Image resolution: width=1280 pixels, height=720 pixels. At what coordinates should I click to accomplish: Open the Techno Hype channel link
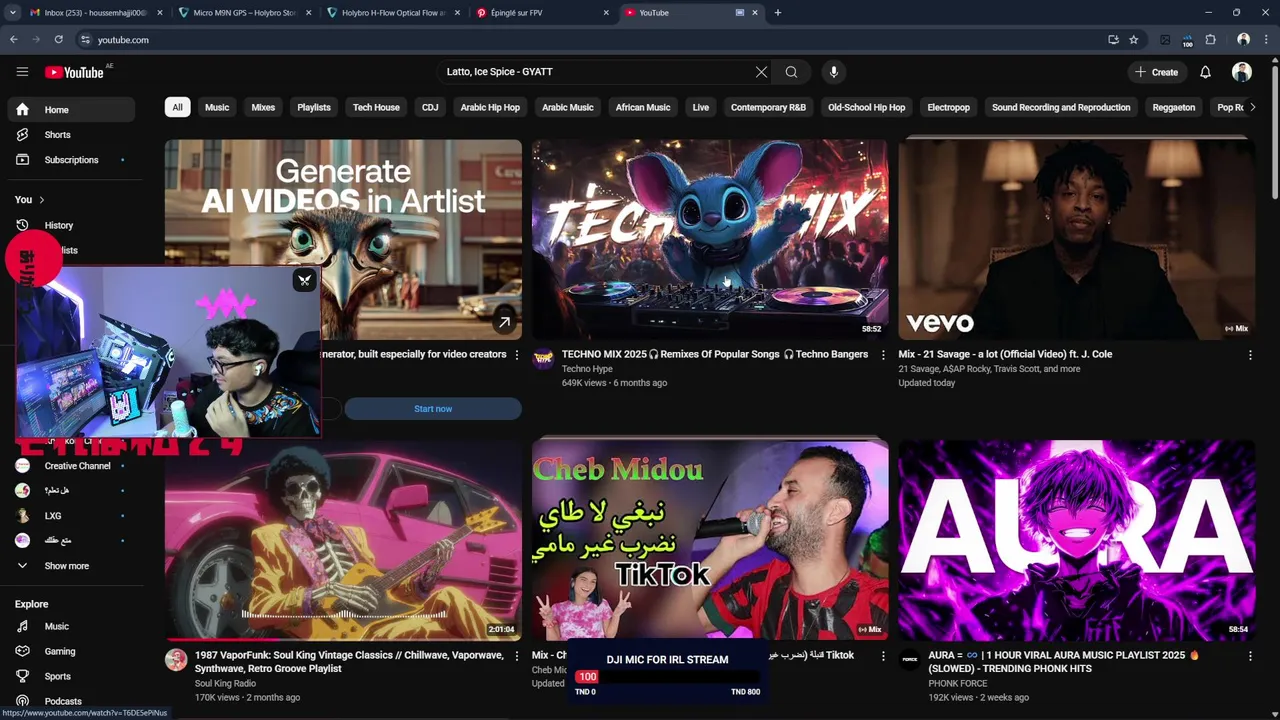[587, 369]
